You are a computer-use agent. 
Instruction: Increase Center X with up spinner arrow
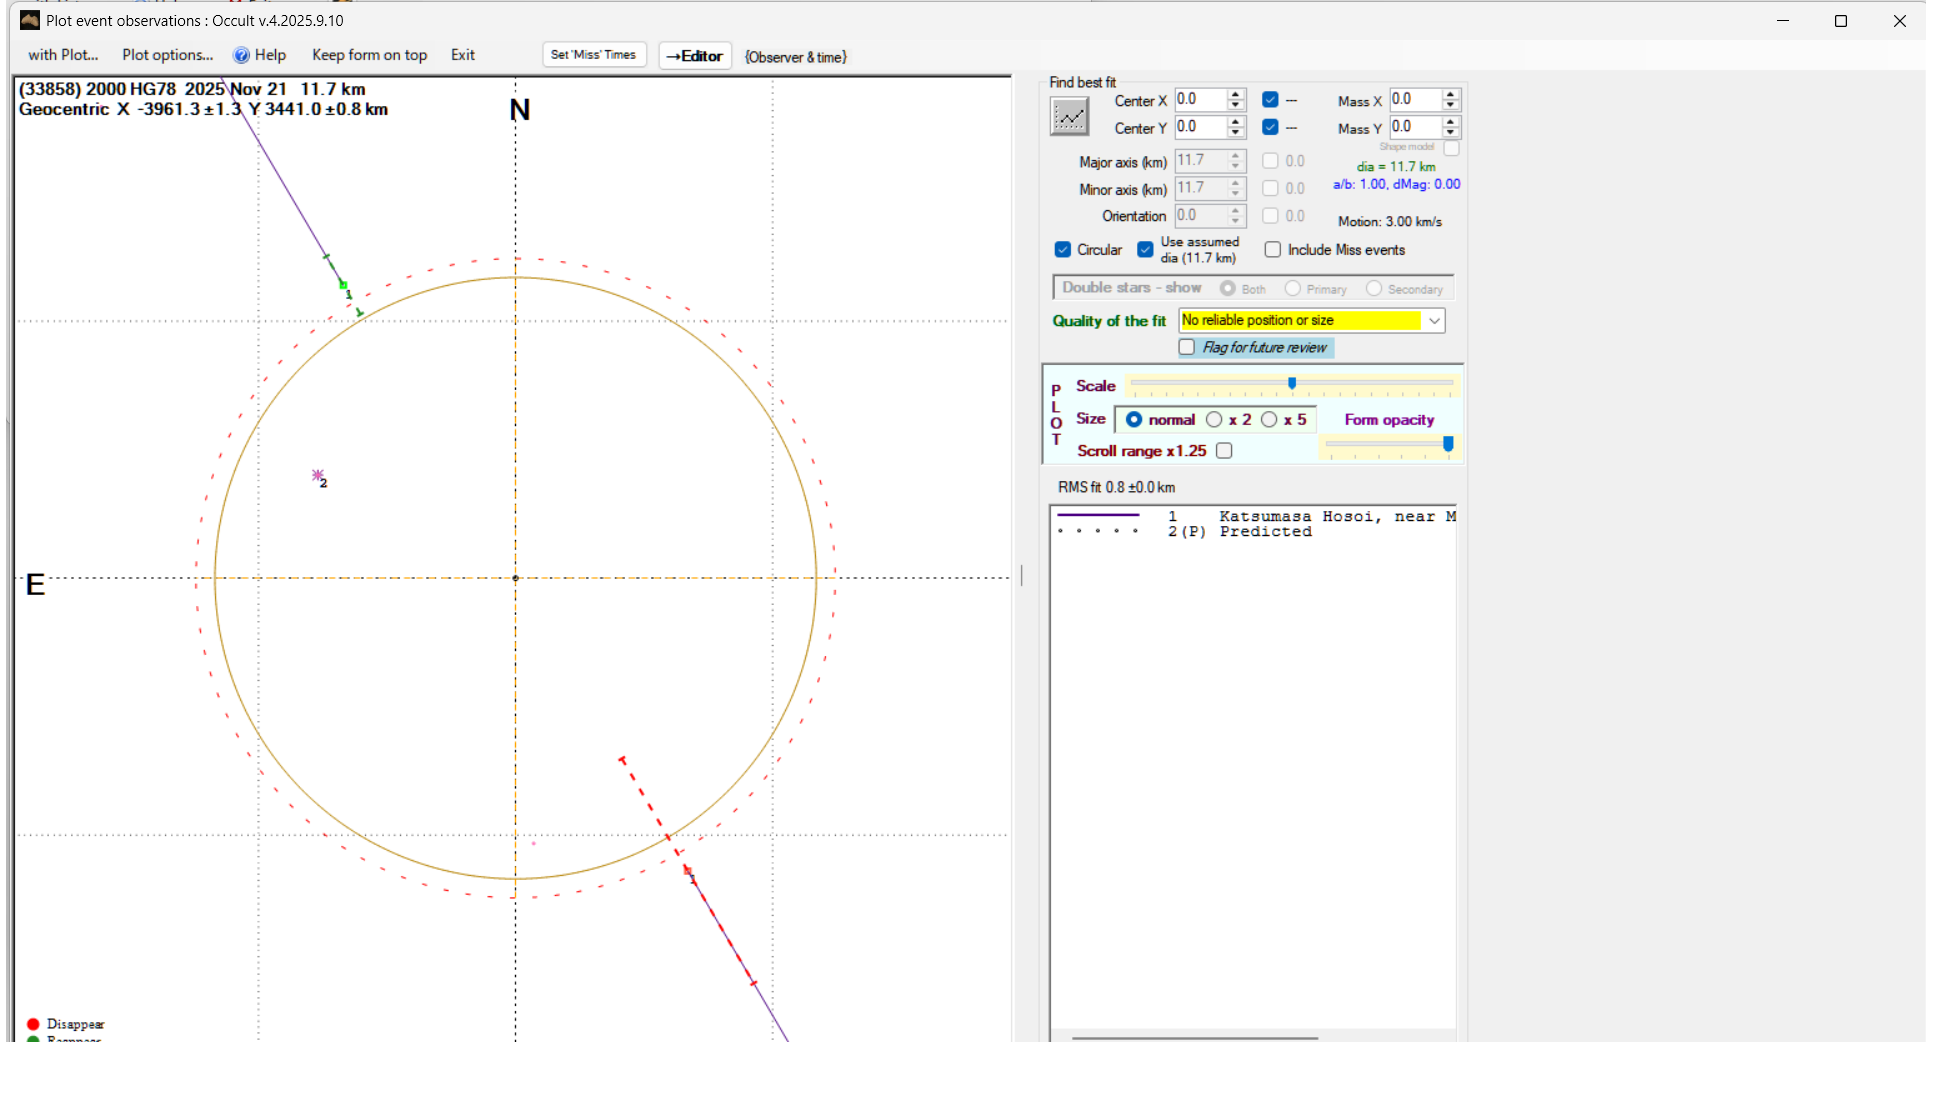click(1236, 95)
